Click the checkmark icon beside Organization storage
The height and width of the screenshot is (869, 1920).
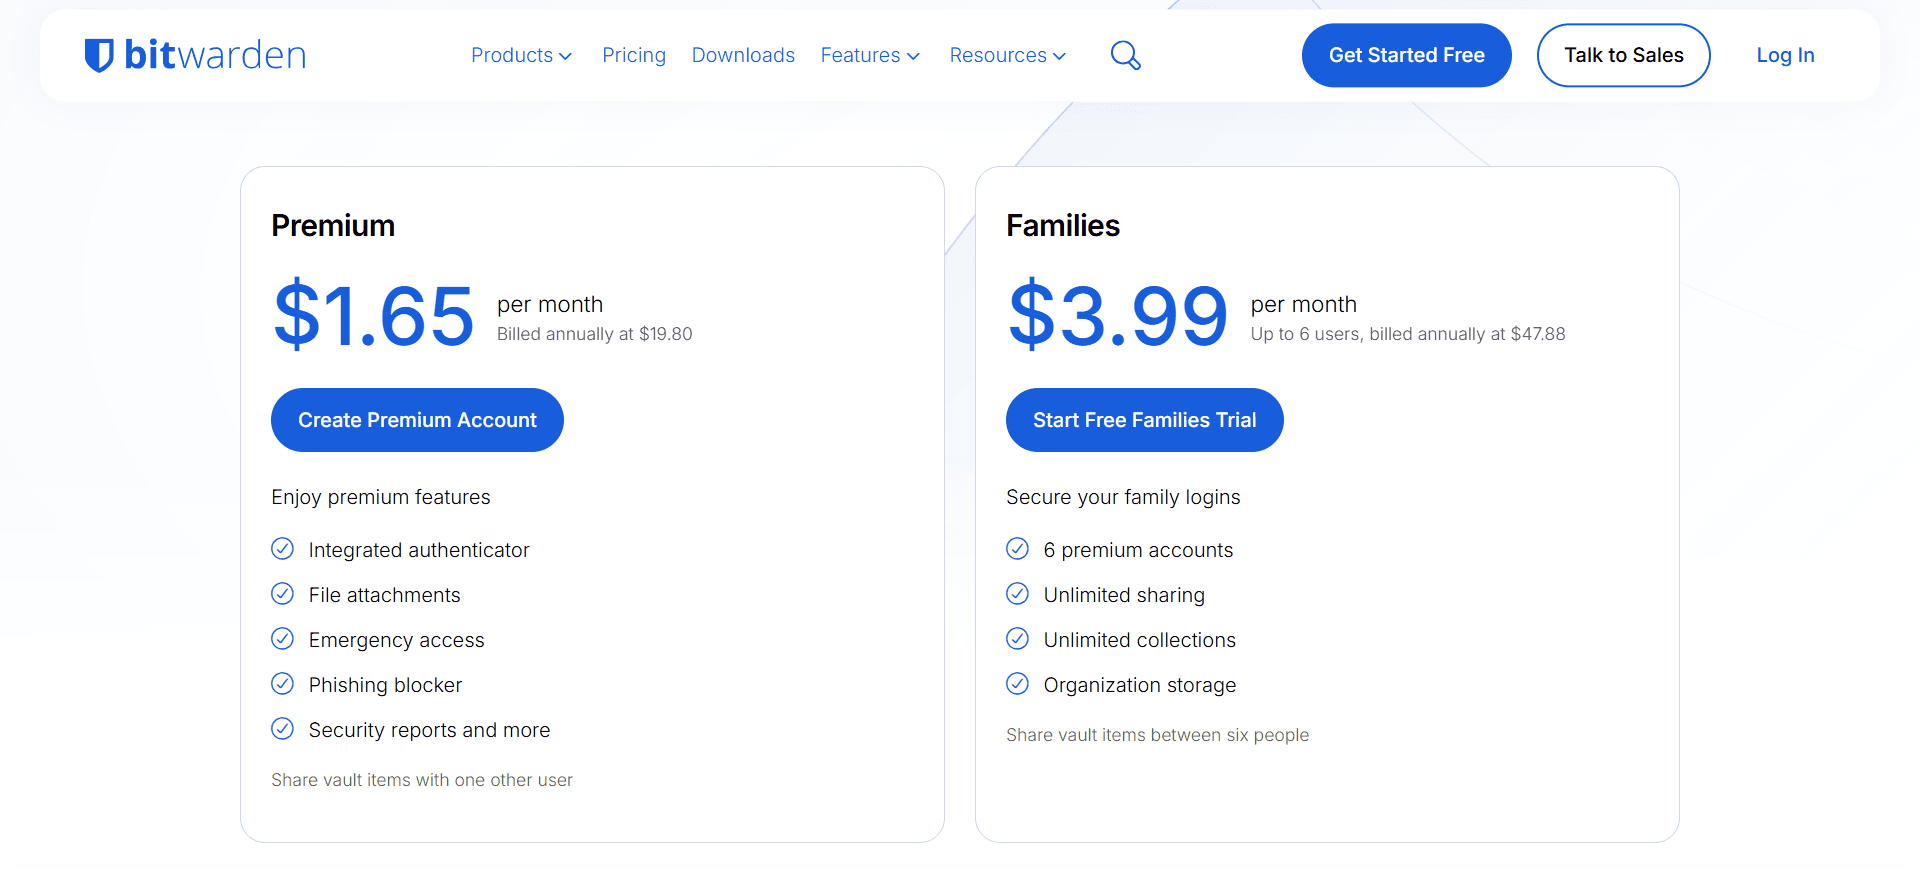[x=1018, y=684]
